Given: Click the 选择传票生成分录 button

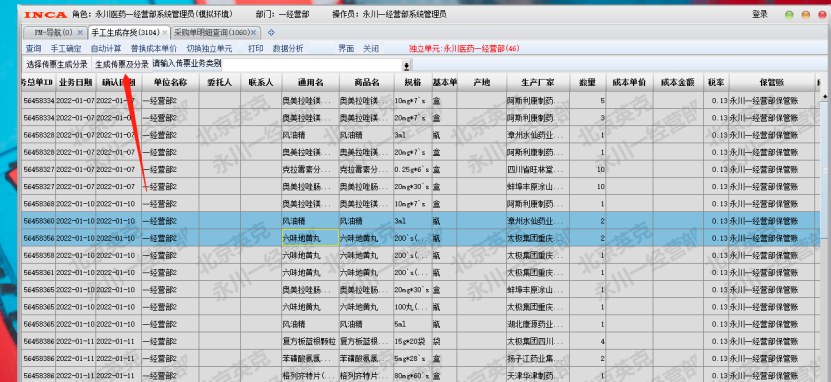Looking at the screenshot, I should [x=57, y=65].
